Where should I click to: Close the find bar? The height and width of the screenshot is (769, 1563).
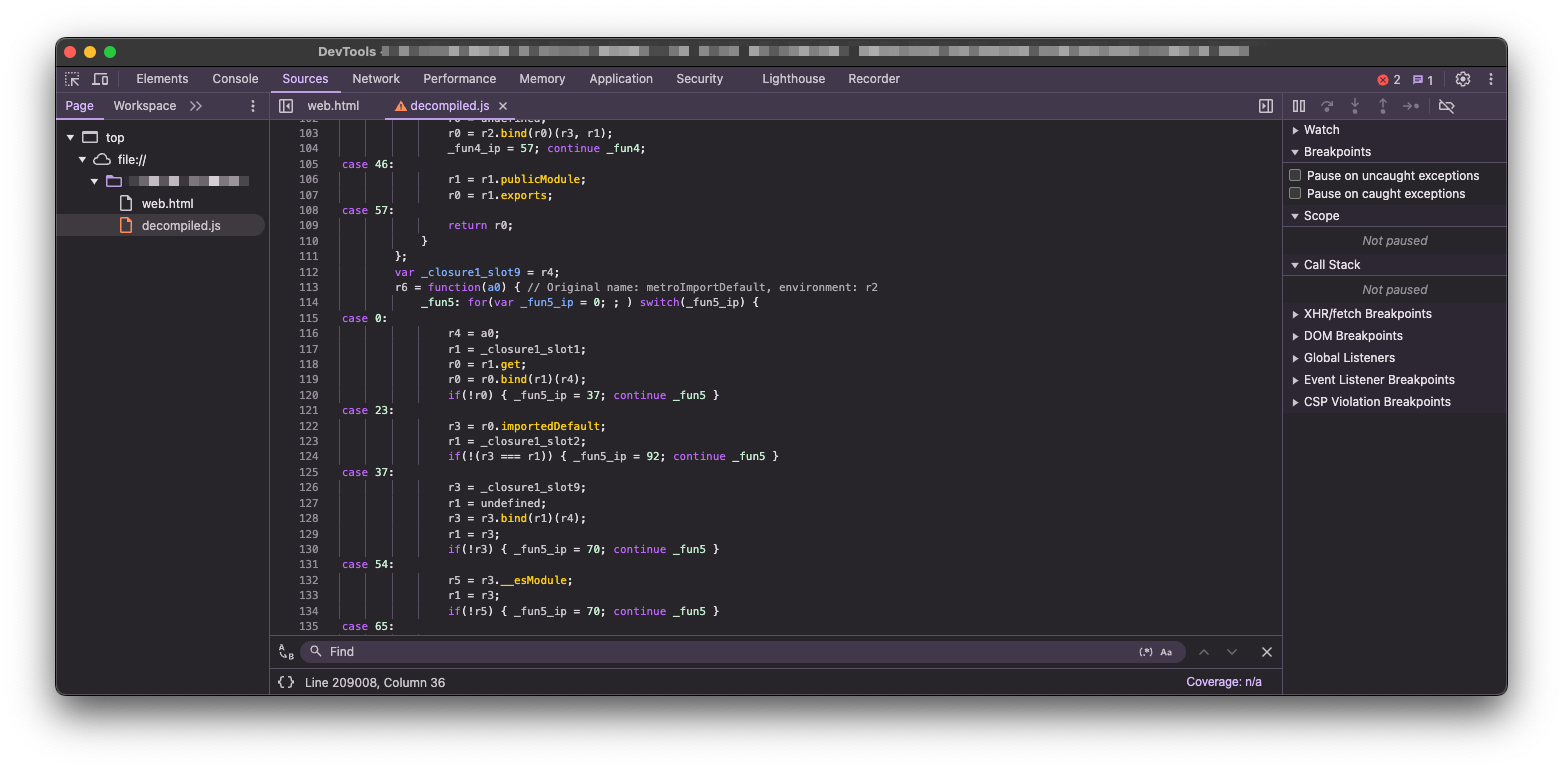[x=1267, y=652]
